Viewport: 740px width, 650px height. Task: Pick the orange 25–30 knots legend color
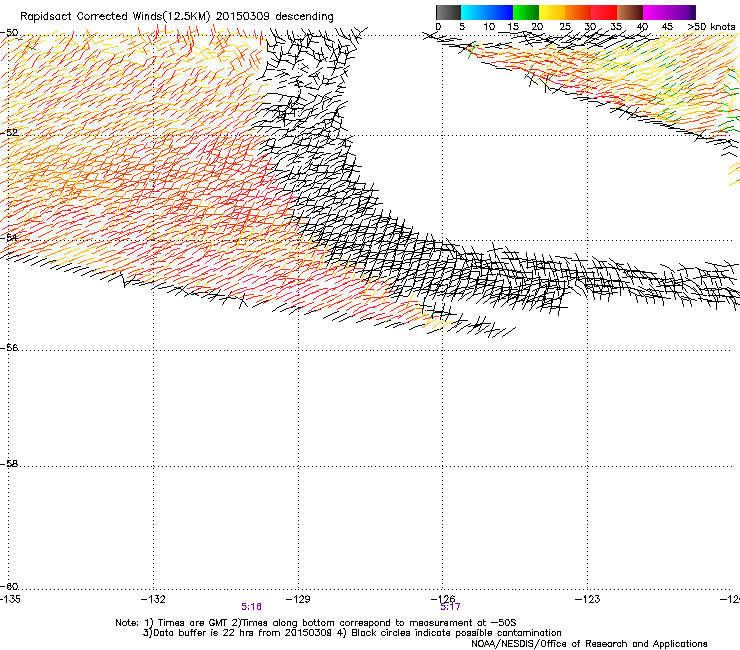578,12
